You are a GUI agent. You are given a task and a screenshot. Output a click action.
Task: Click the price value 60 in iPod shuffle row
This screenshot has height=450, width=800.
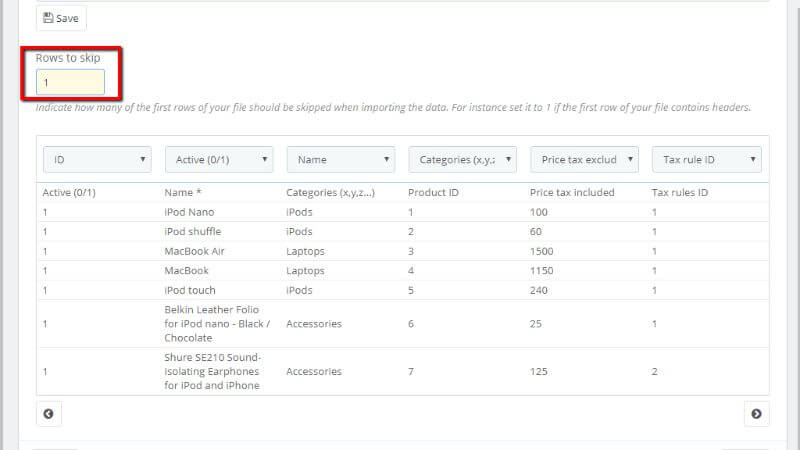536,232
